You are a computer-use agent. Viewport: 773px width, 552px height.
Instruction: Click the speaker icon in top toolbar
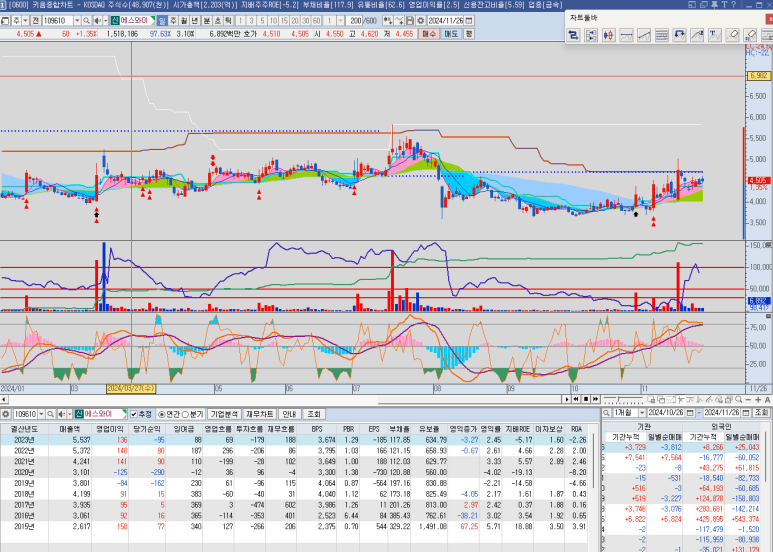pos(98,21)
